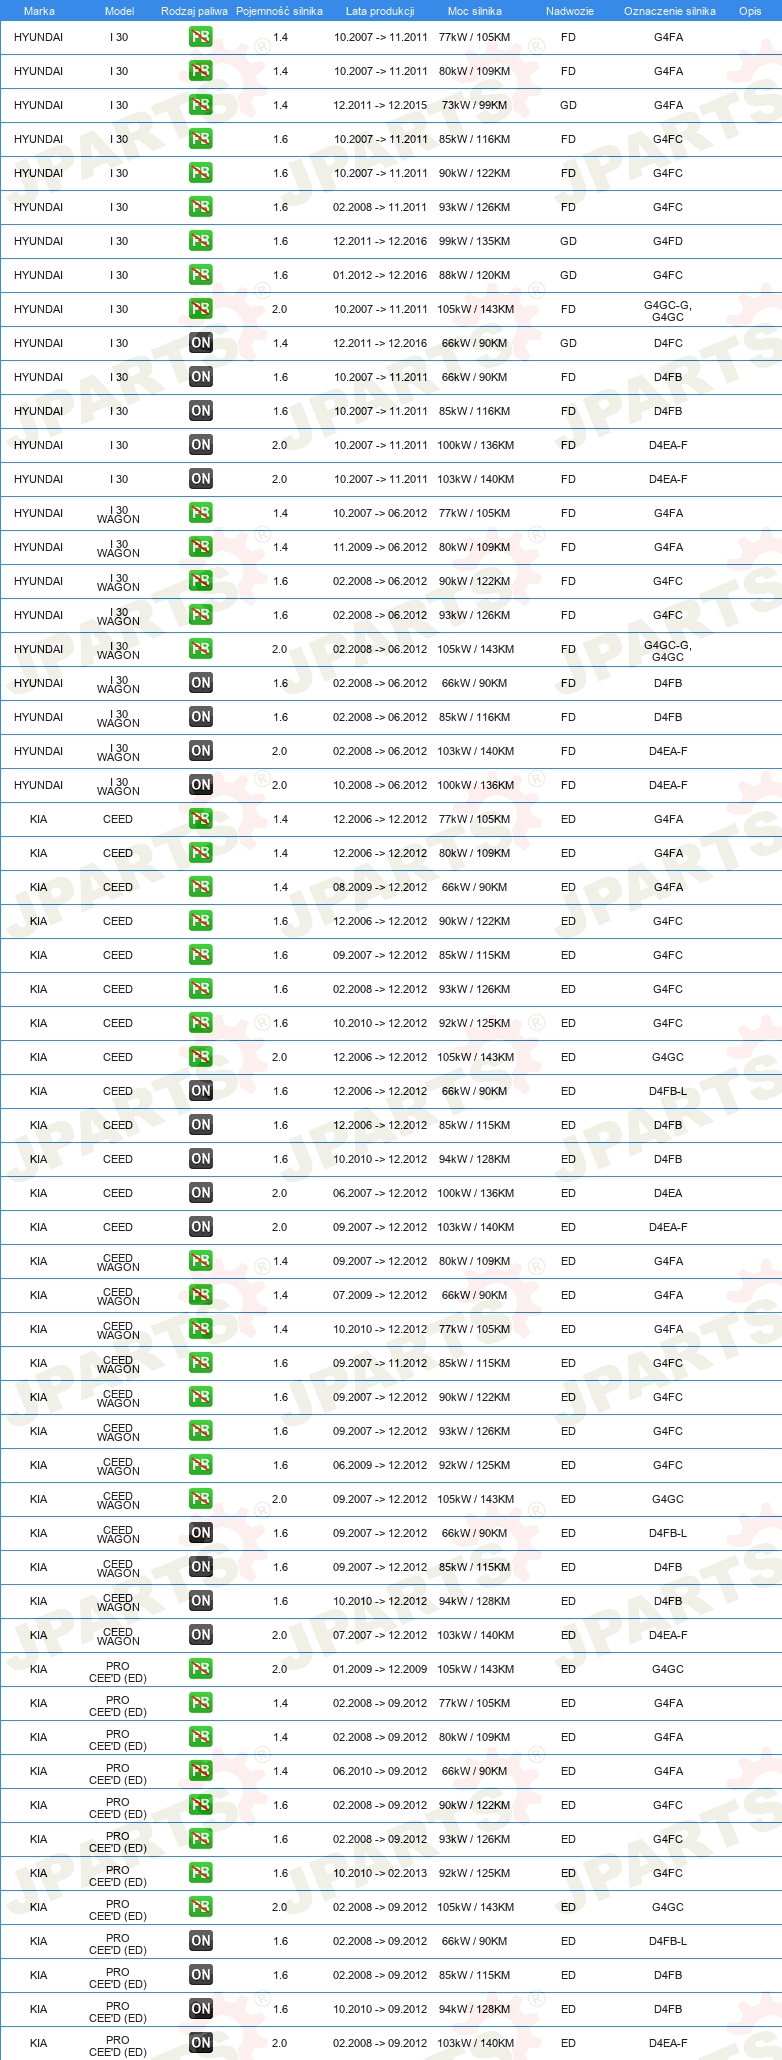Viewport: 782px width, 2060px height.
Task: Click the GD body cell in the 73kW/99KM row
Action: click(568, 105)
